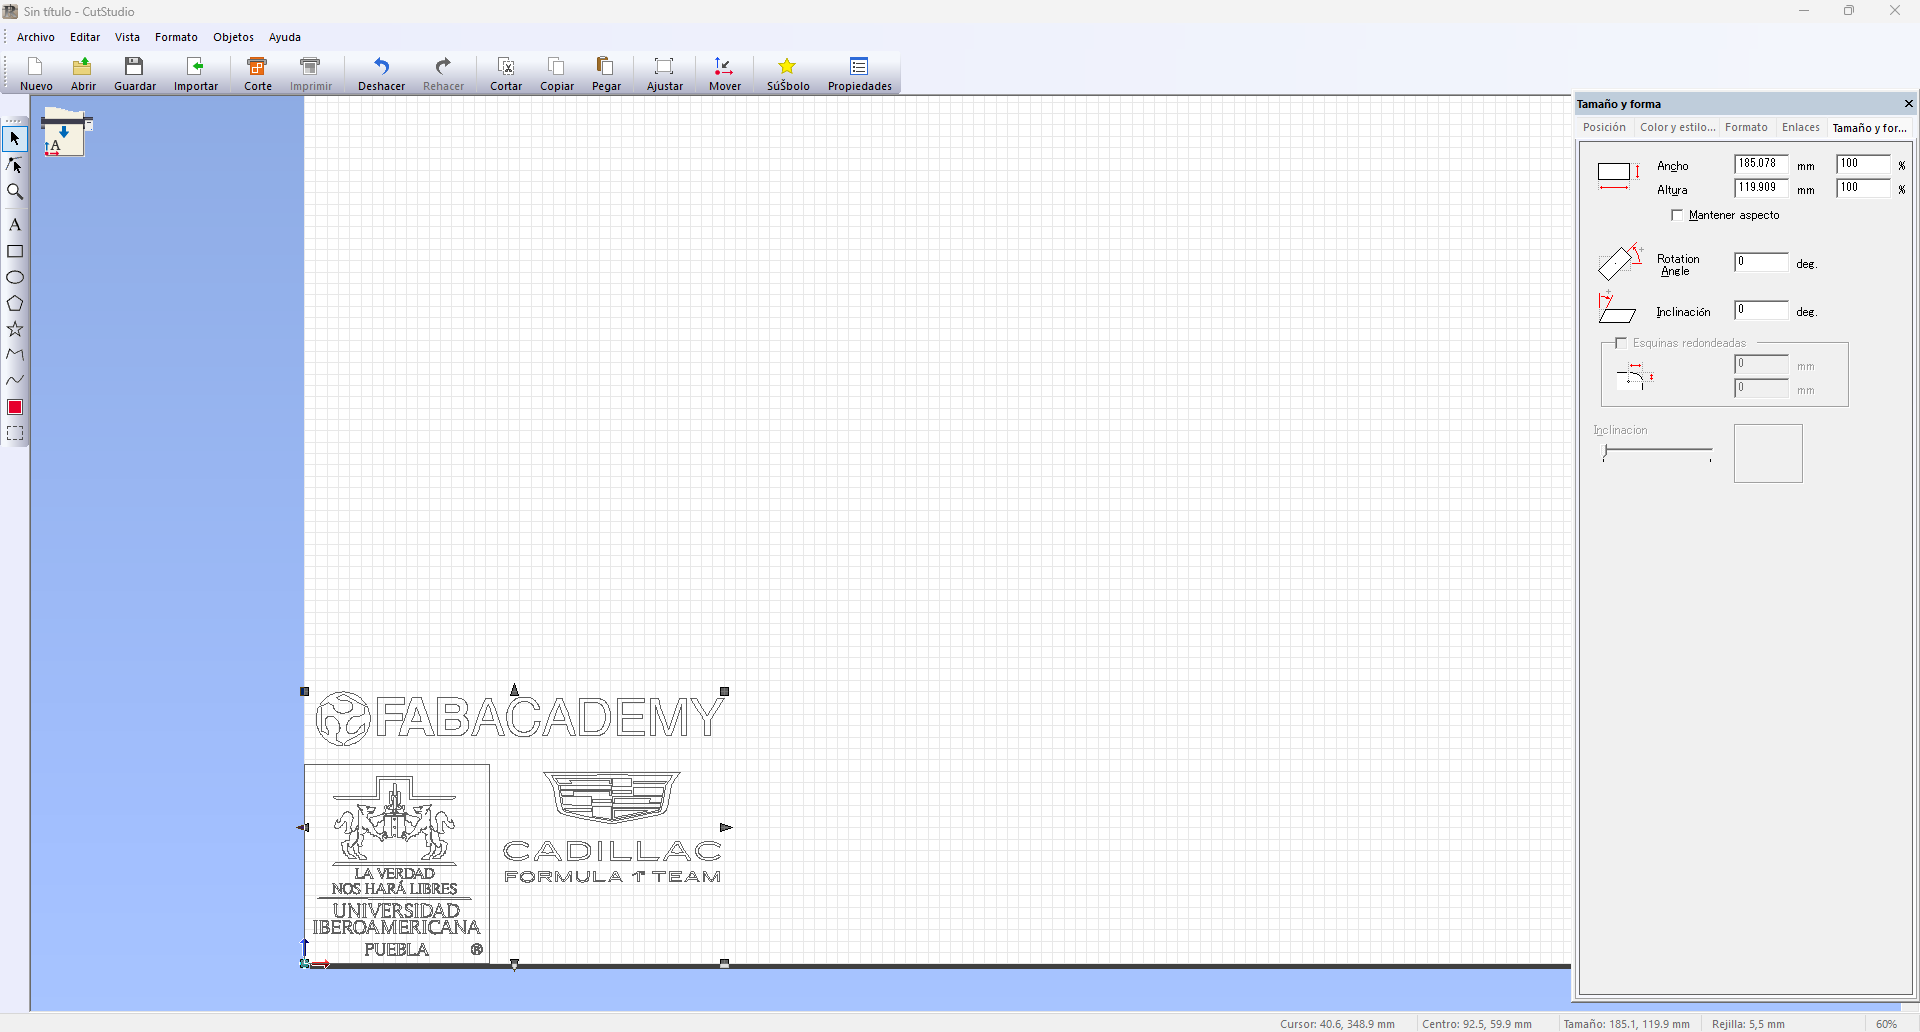
Task: Click the Ancho width value field
Action: pos(1761,164)
